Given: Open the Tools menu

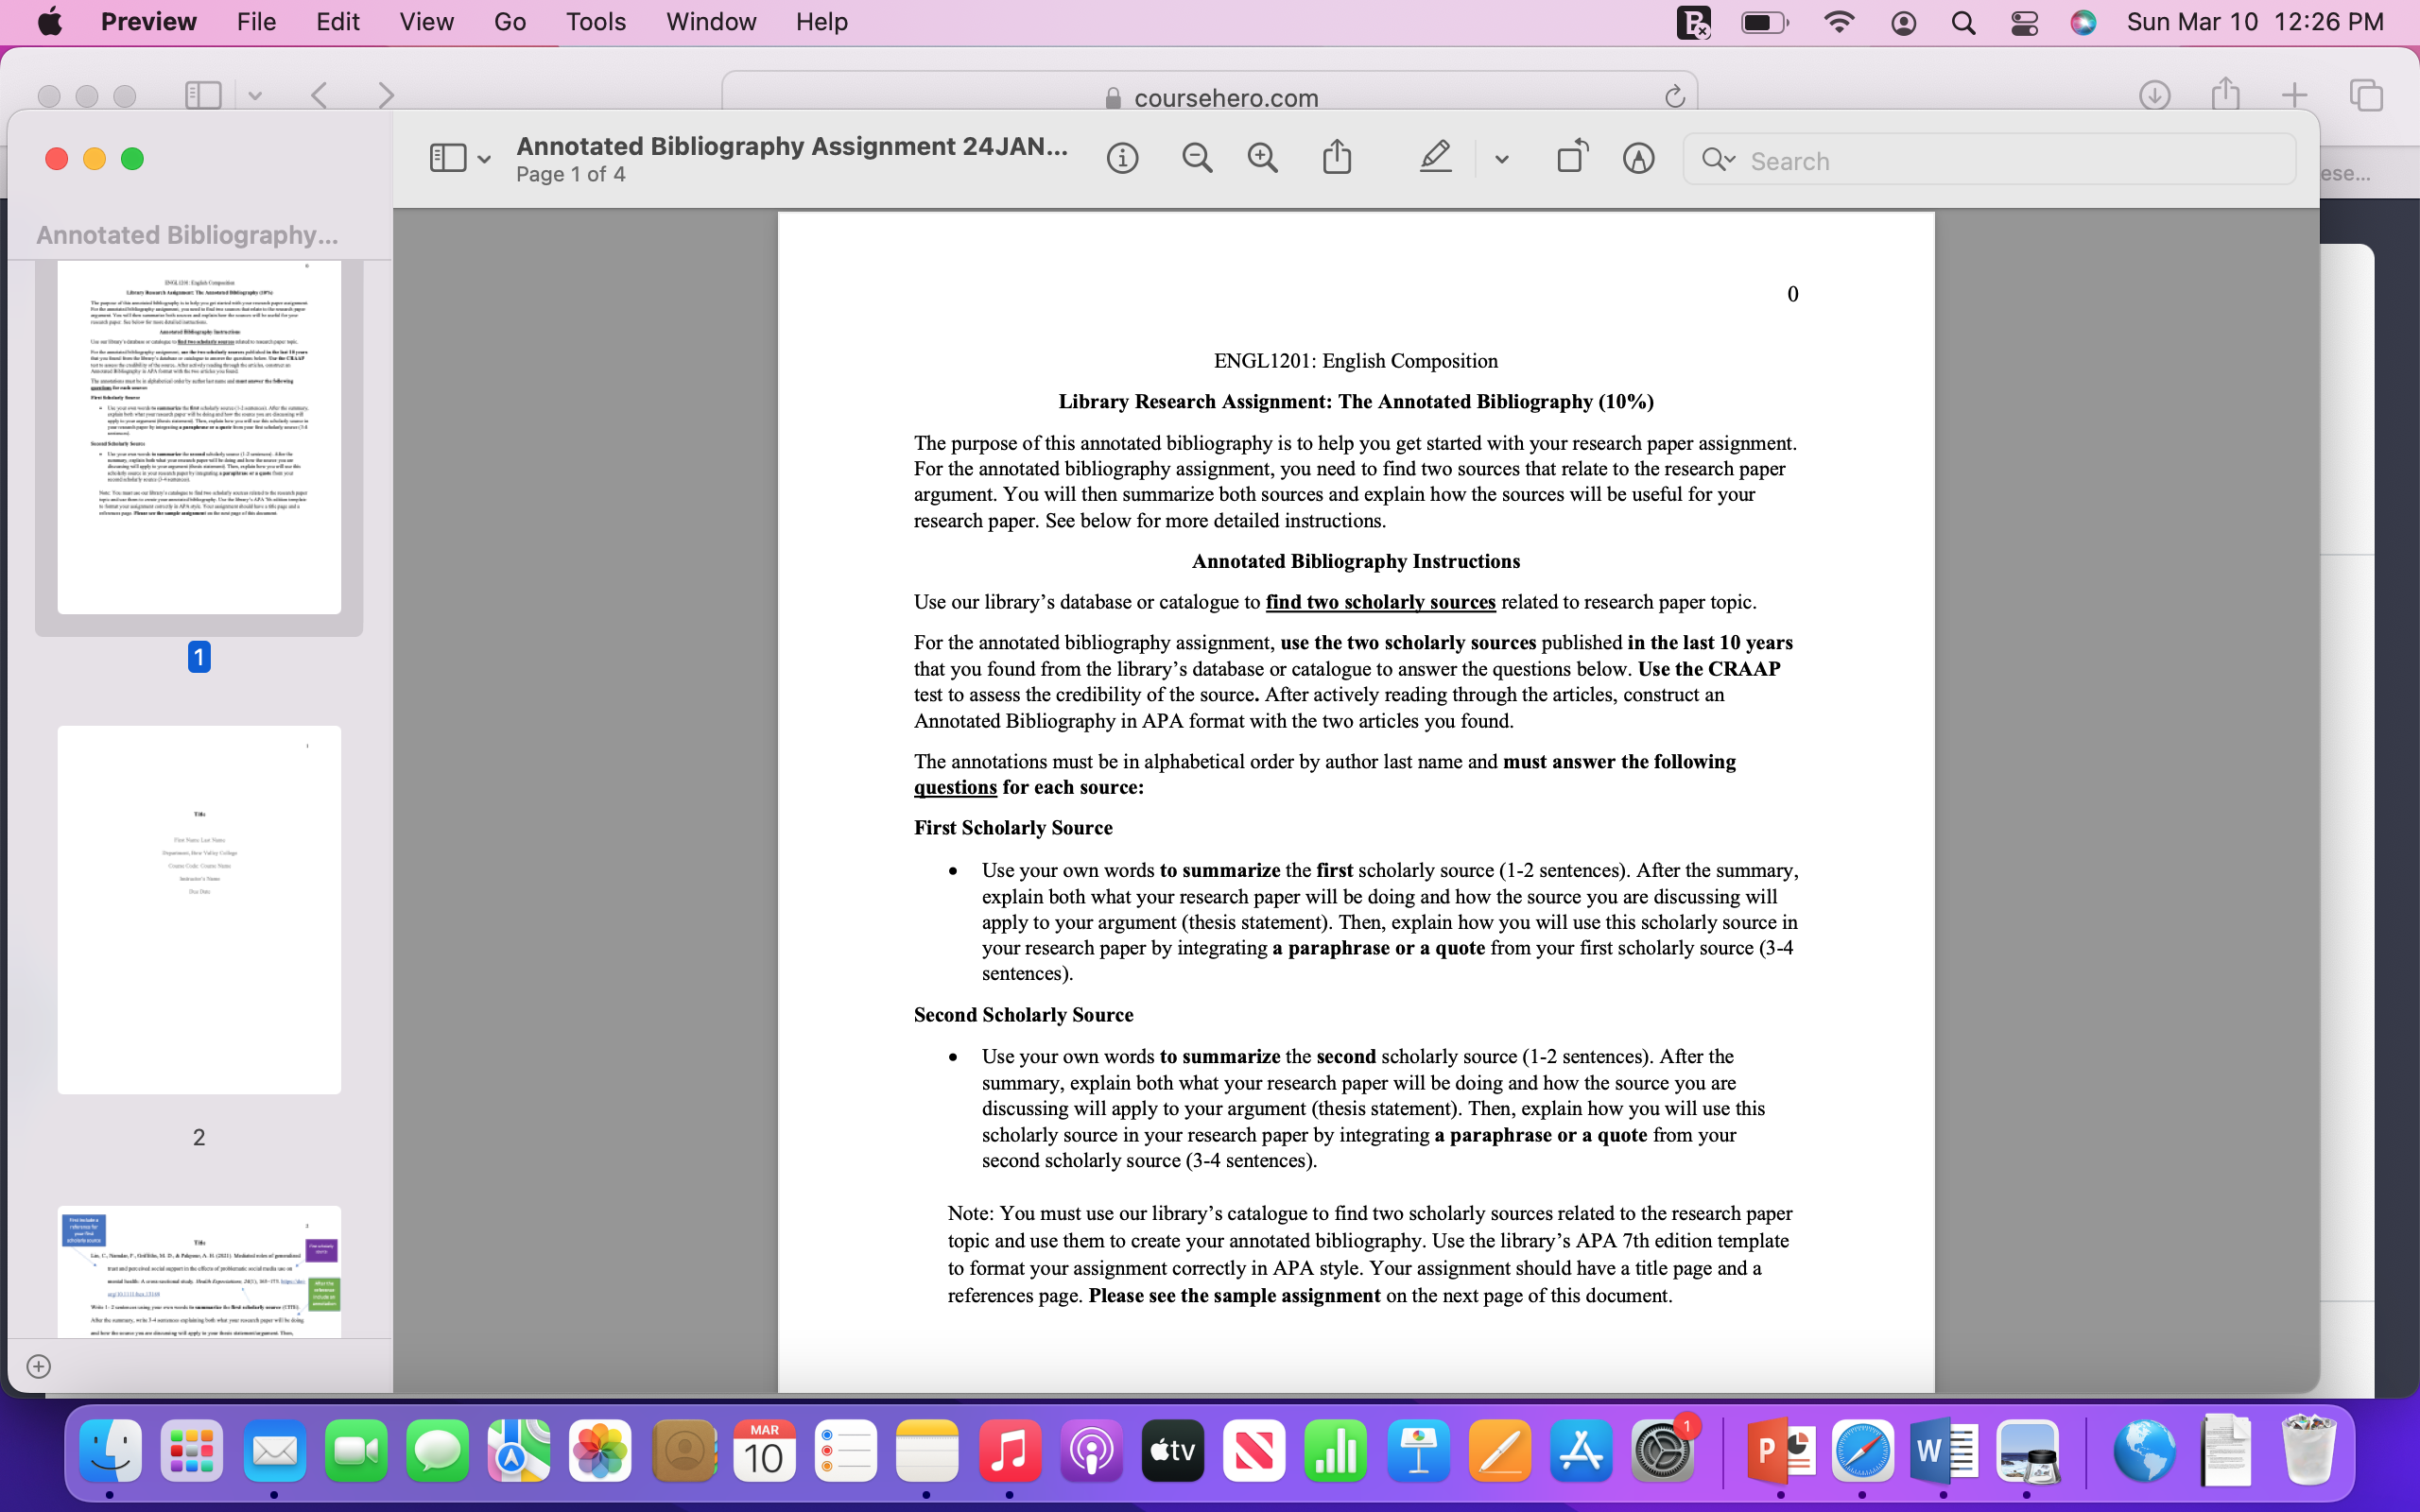Looking at the screenshot, I should [x=595, y=21].
